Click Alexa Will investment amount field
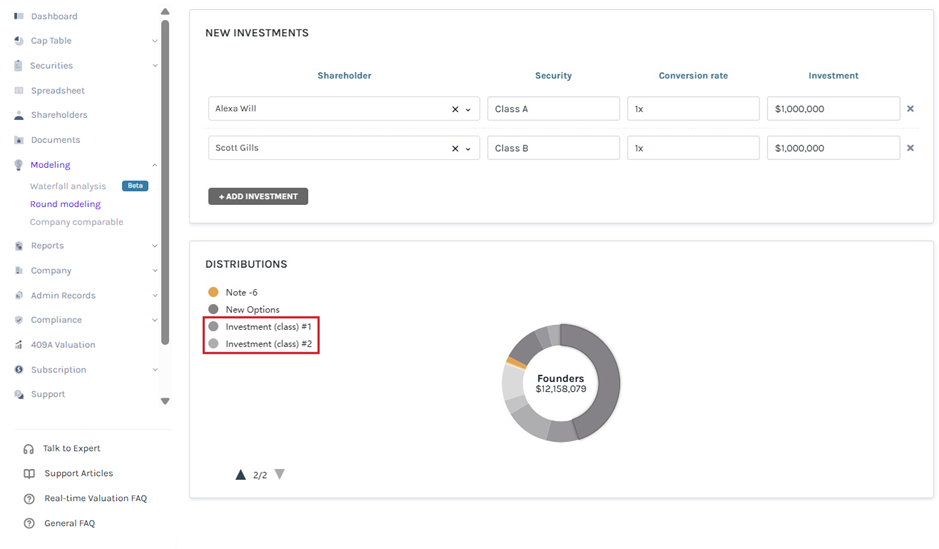 [834, 109]
